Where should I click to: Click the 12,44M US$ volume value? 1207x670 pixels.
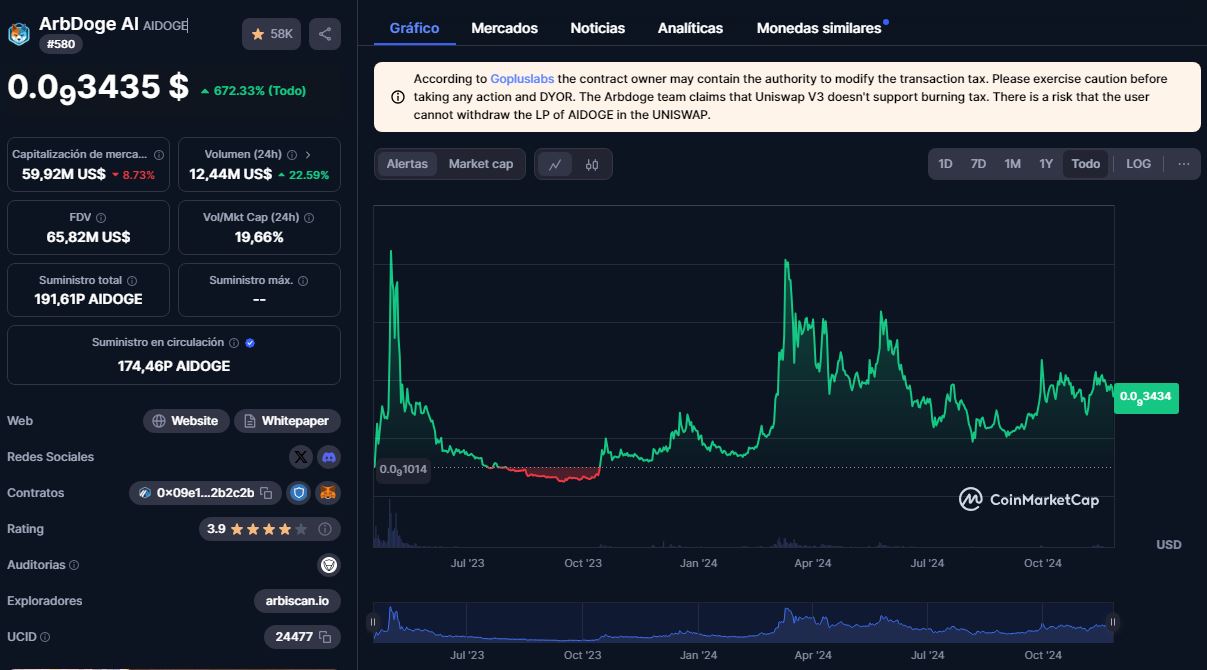click(x=231, y=174)
